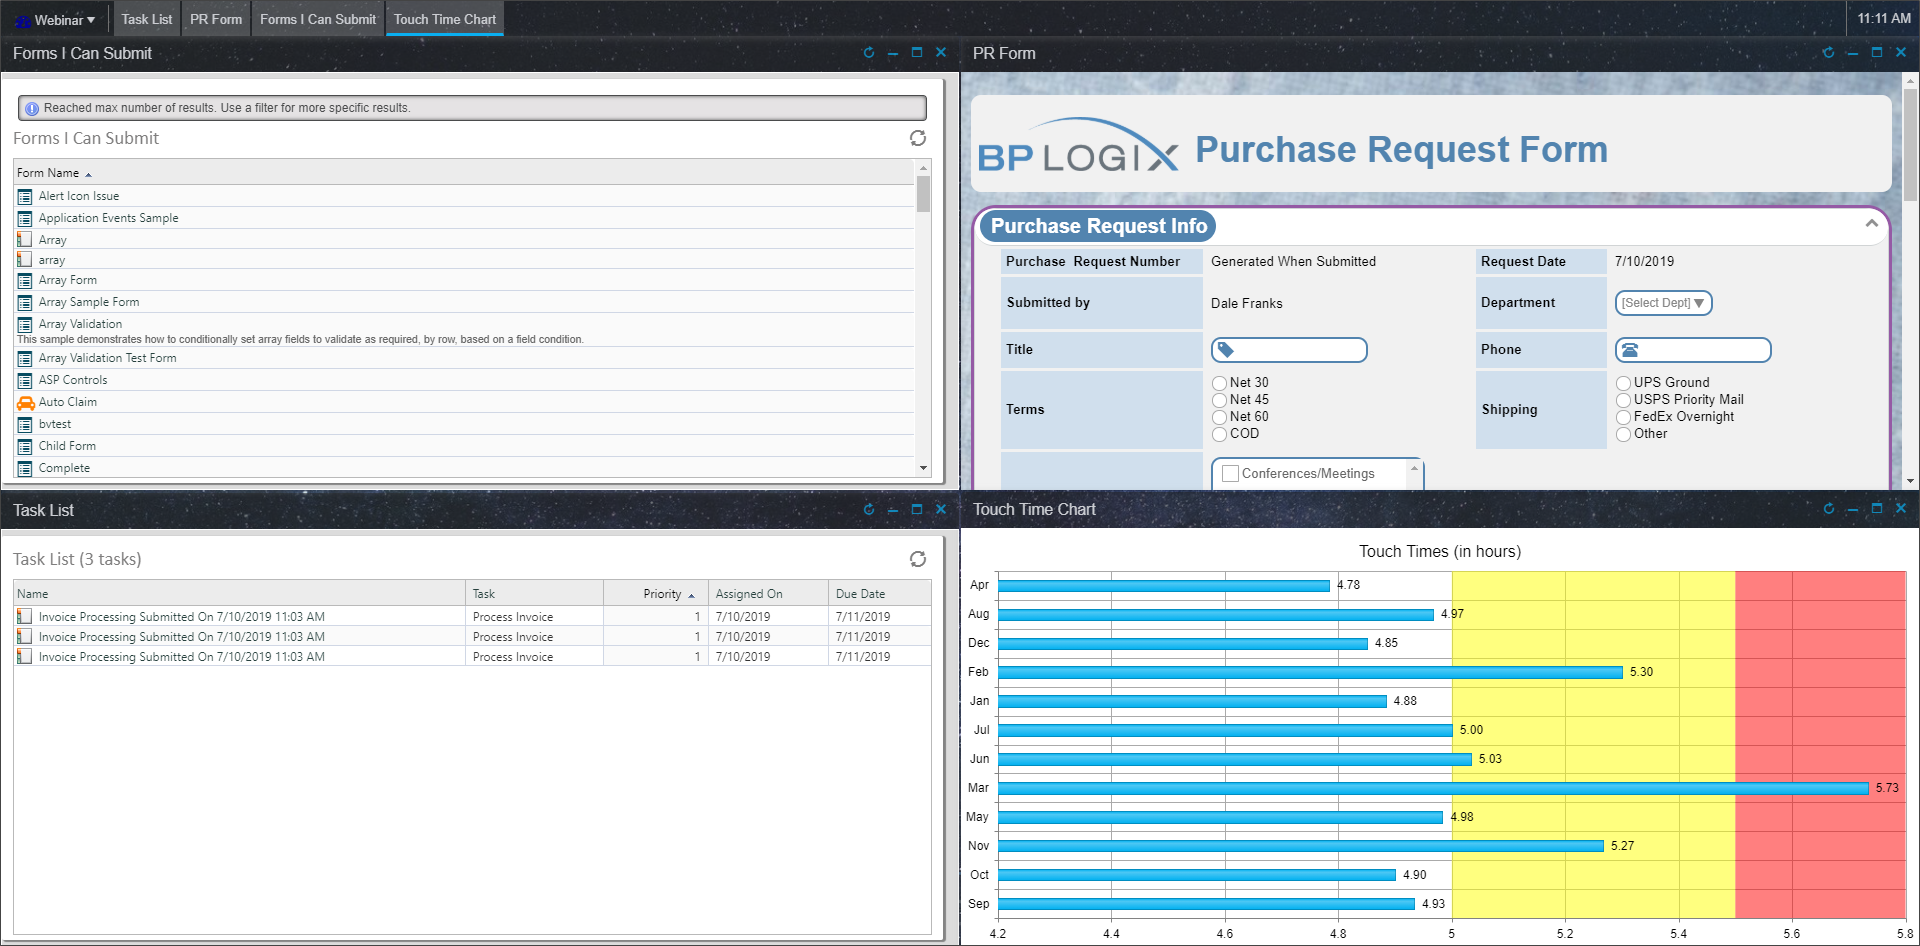Select the Net 30 terms option
The height and width of the screenshot is (946, 1920).
1219,383
